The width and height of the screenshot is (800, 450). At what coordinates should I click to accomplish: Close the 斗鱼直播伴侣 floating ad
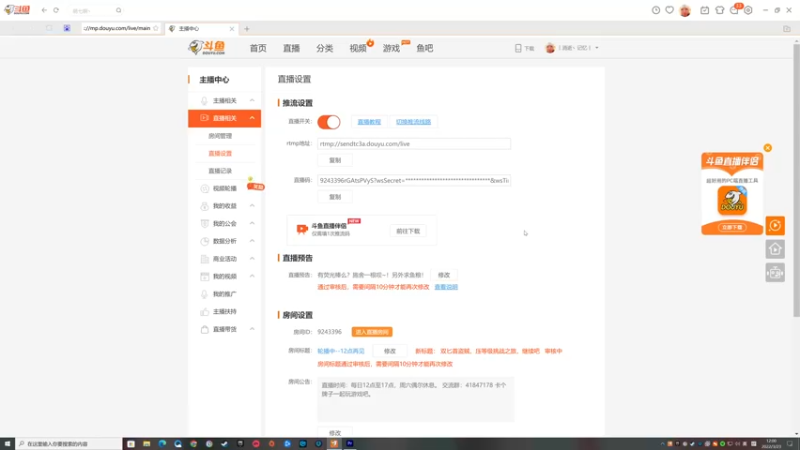click(x=767, y=148)
